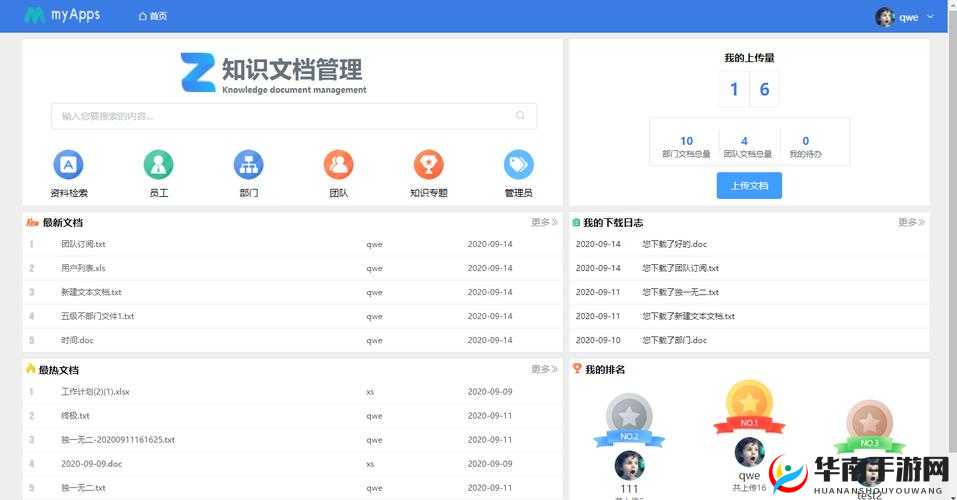The image size is (957, 500).
Task: Click the NO.1 gold medal icon
Action: [x=749, y=407]
